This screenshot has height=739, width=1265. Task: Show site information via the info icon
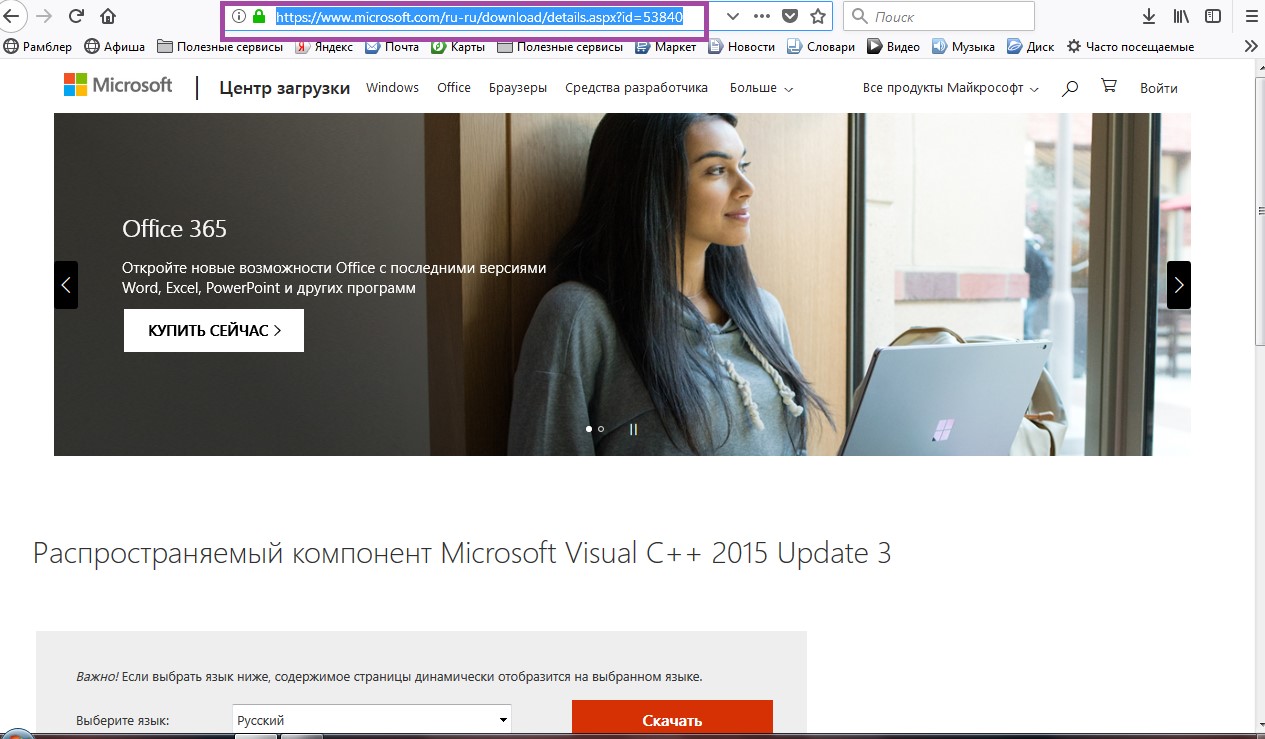pyautogui.click(x=239, y=16)
